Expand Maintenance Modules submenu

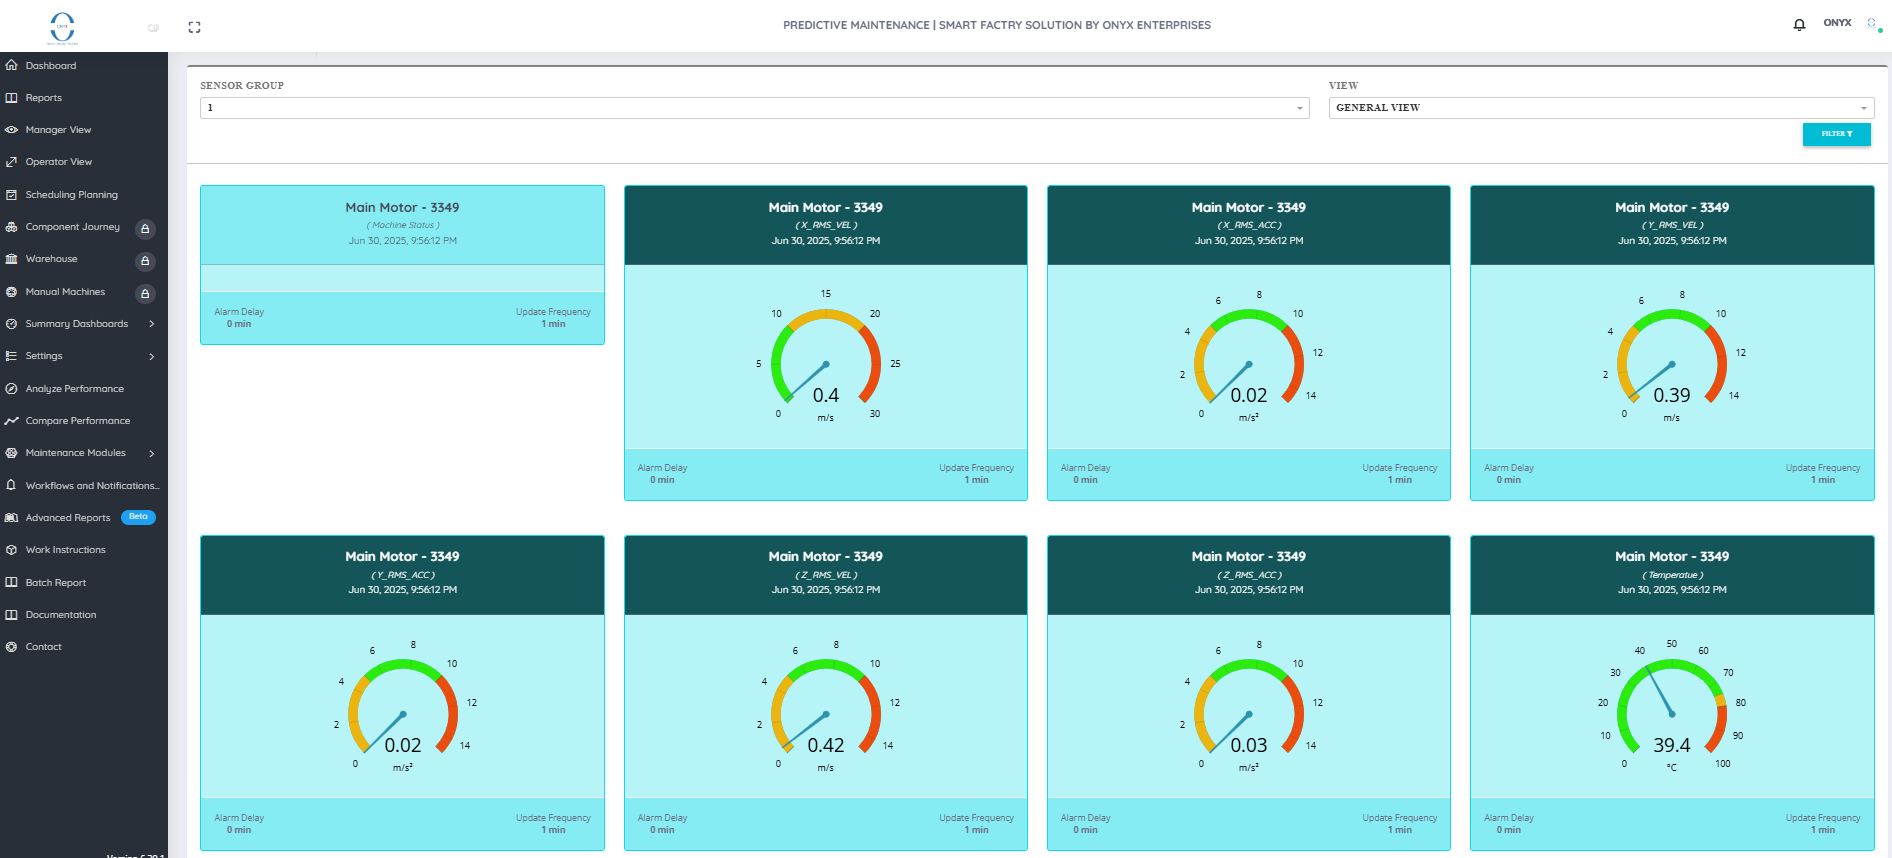click(151, 453)
